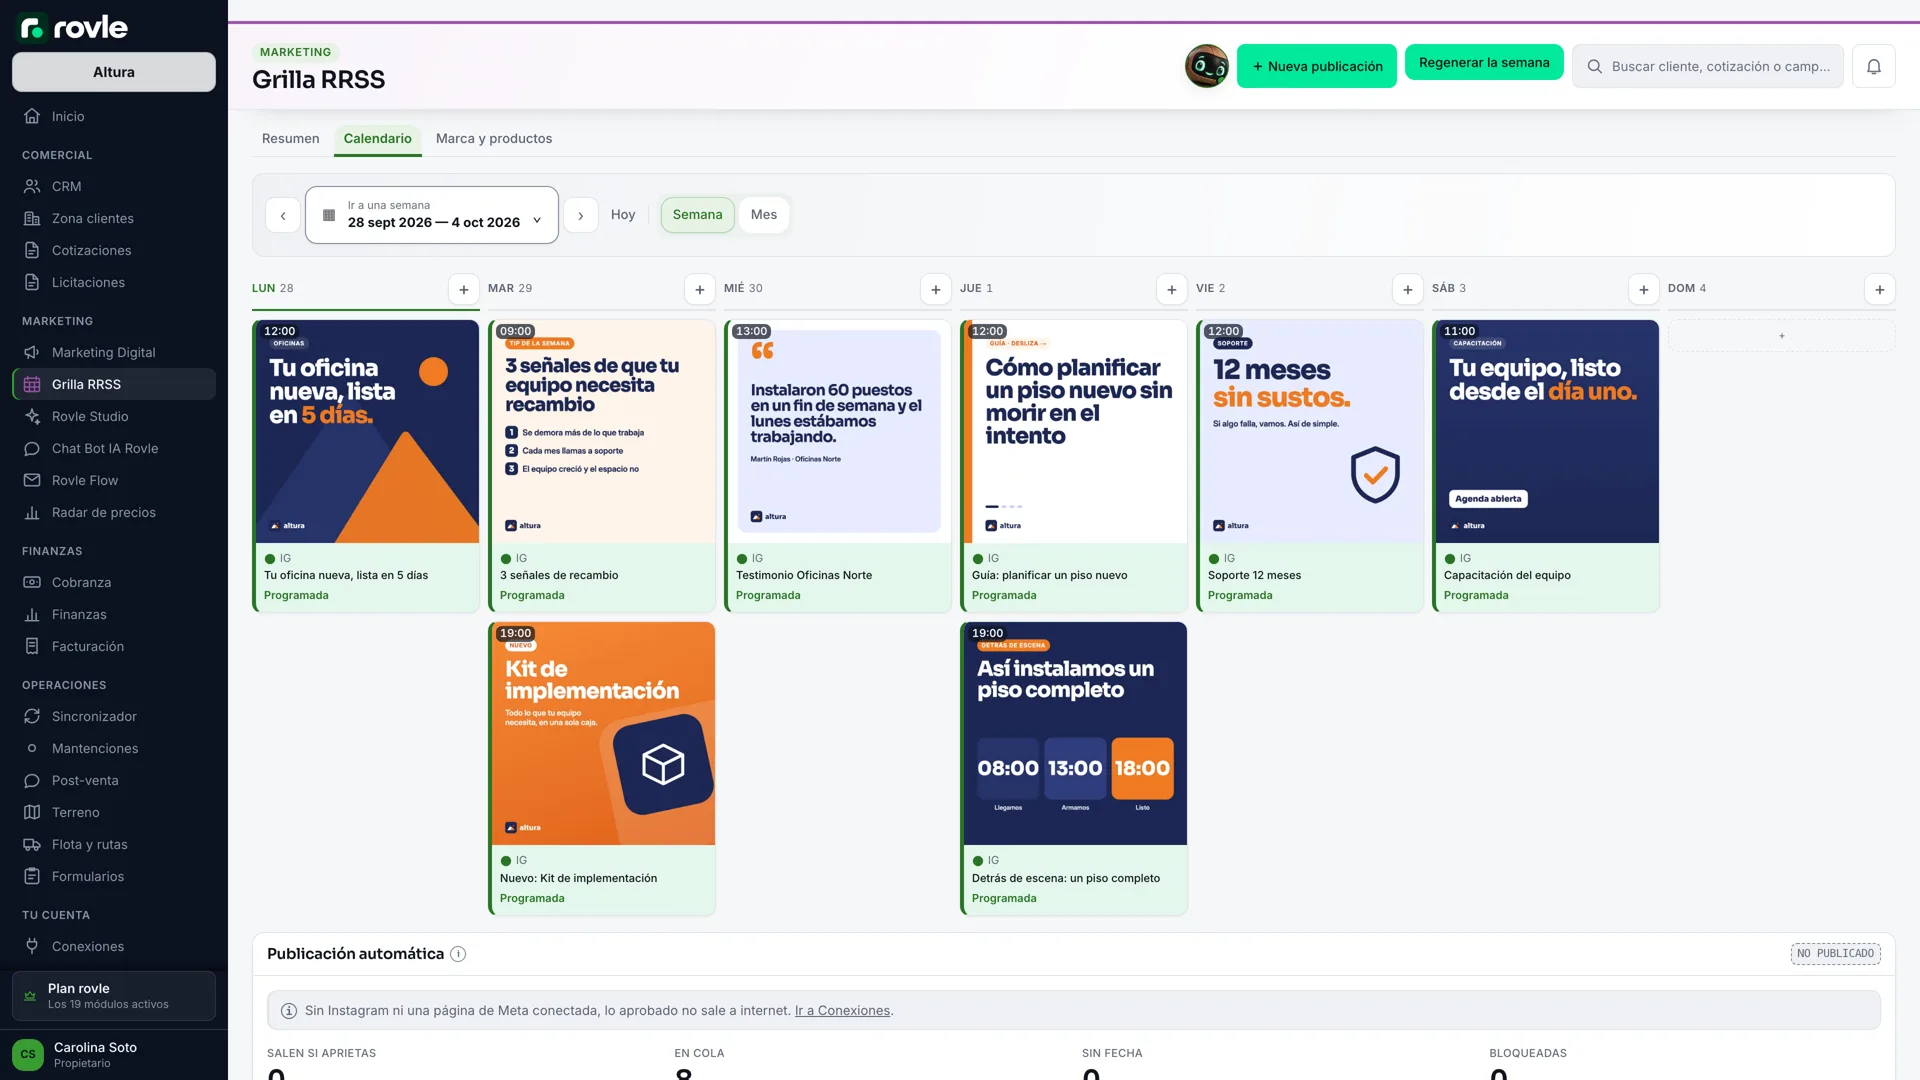
Task: Open Radar de precios
Action: point(114,512)
